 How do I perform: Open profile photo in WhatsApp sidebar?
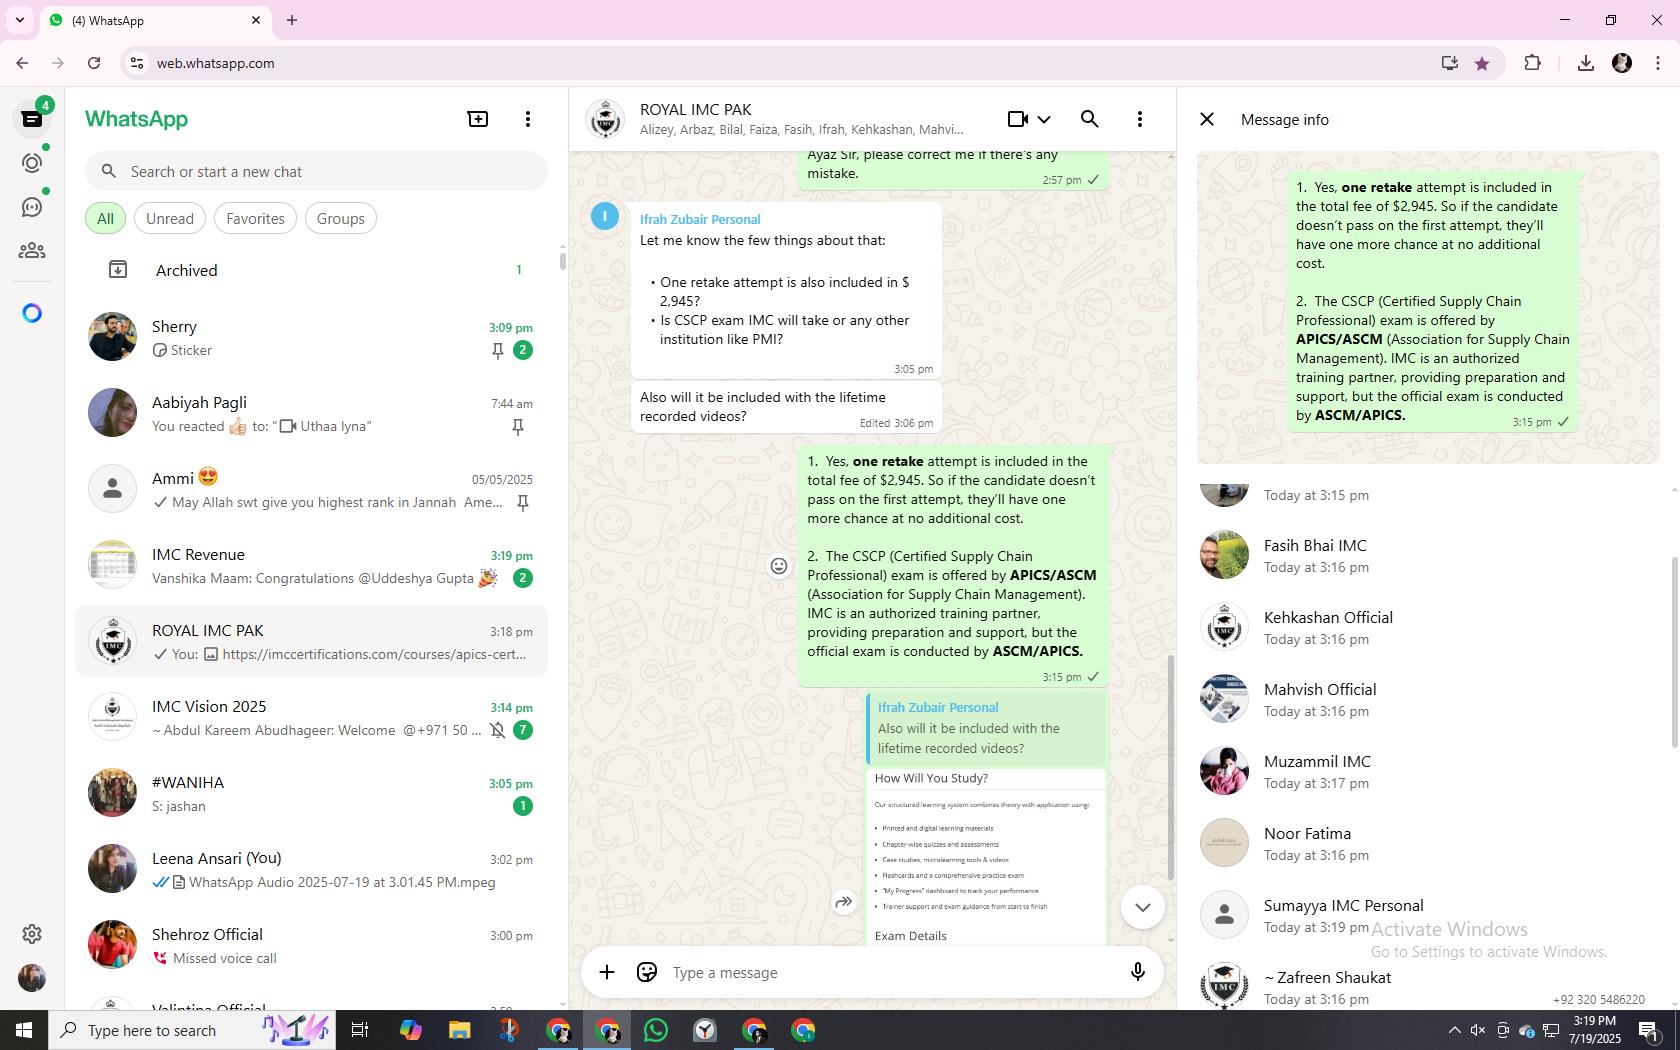32,977
